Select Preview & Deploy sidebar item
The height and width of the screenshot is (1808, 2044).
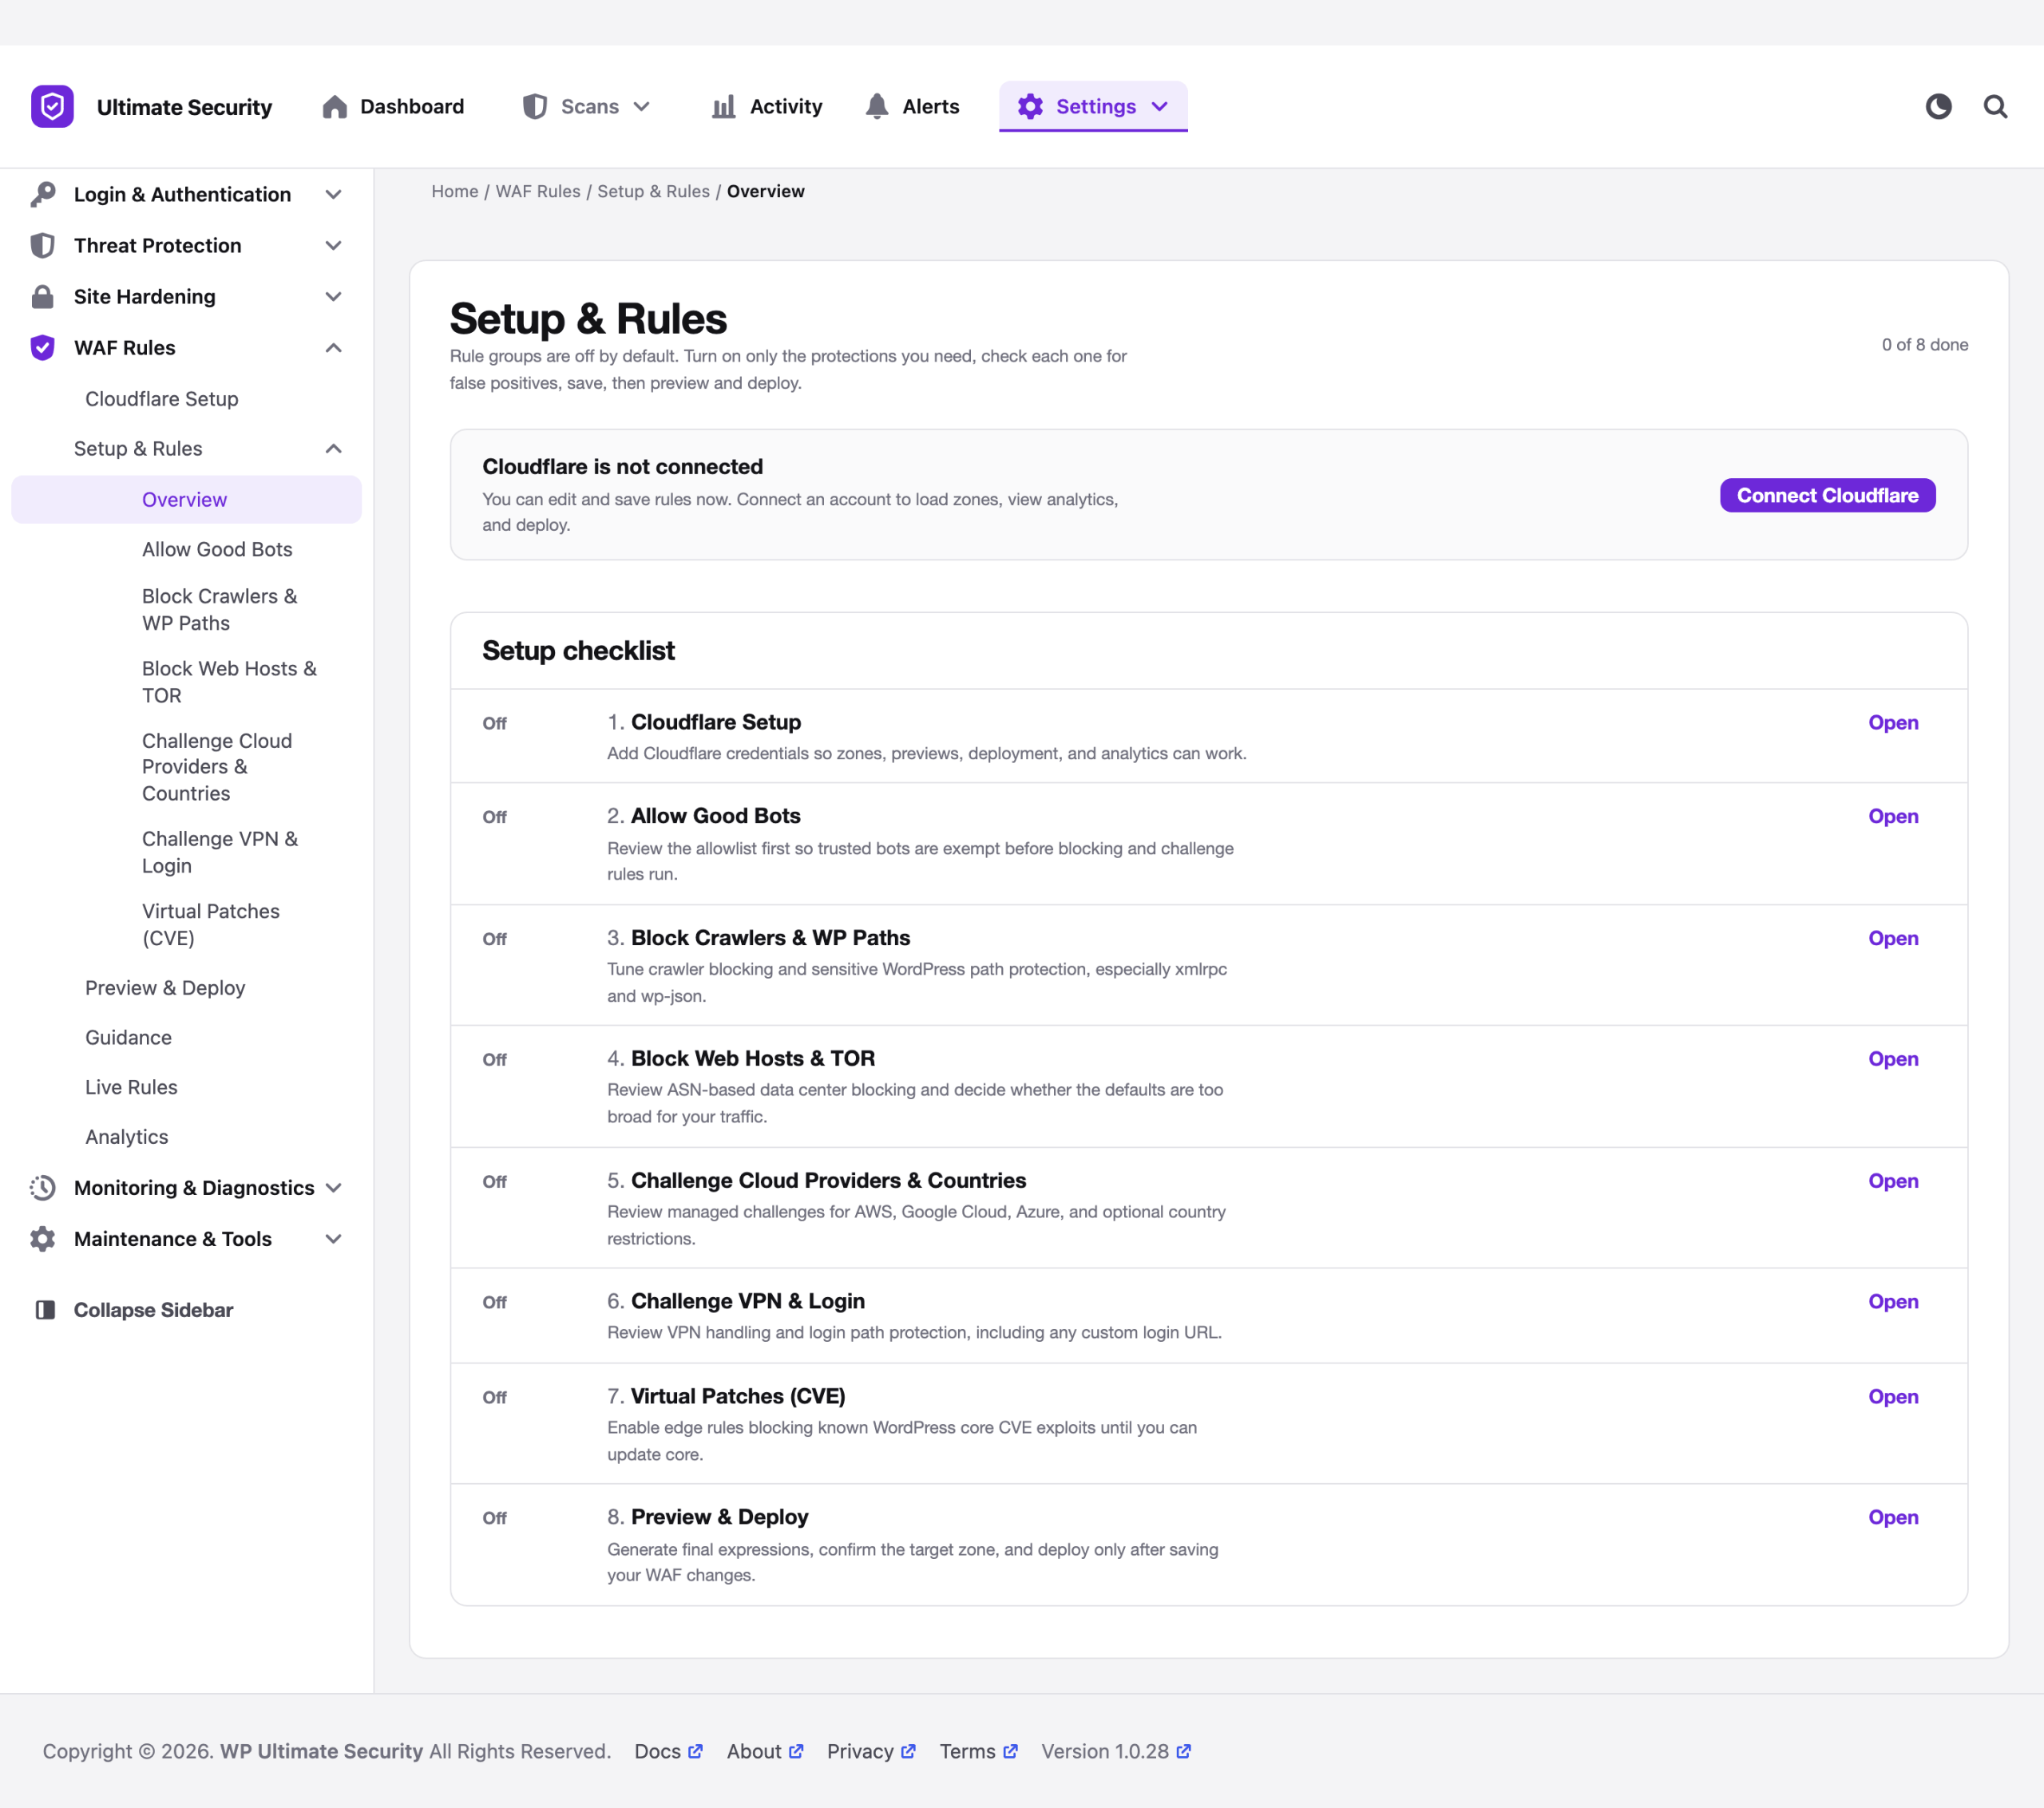coord(165,987)
